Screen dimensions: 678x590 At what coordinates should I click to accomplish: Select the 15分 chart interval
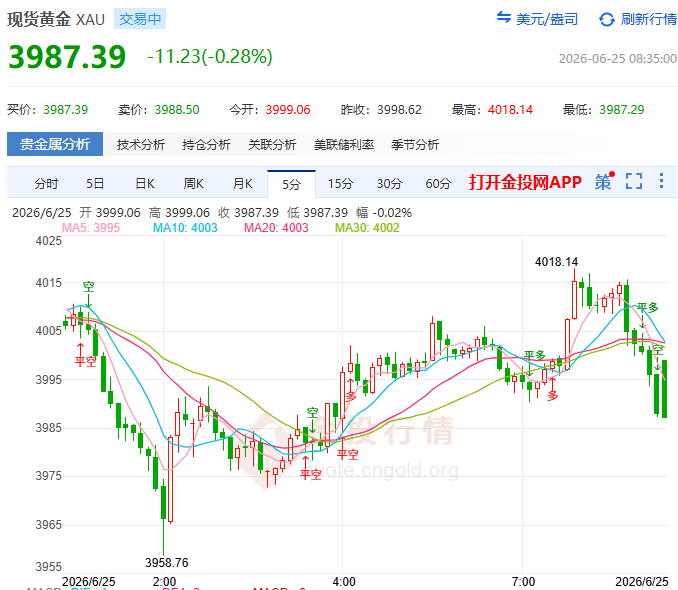[340, 184]
